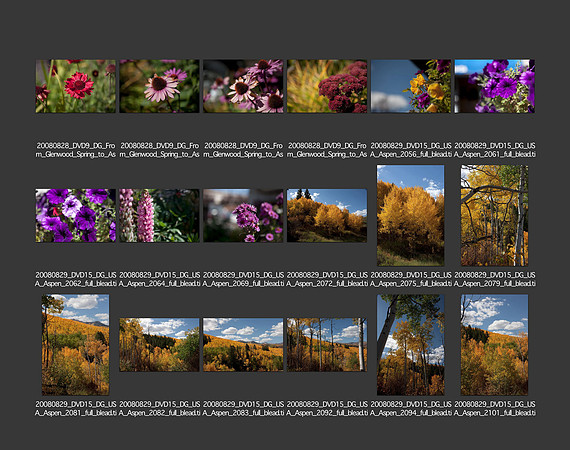The height and width of the screenshot is (450, 570).
Task: Select the 'A_Aspen_2092_full_bleed.ti' label
Action: click(327, 413)
